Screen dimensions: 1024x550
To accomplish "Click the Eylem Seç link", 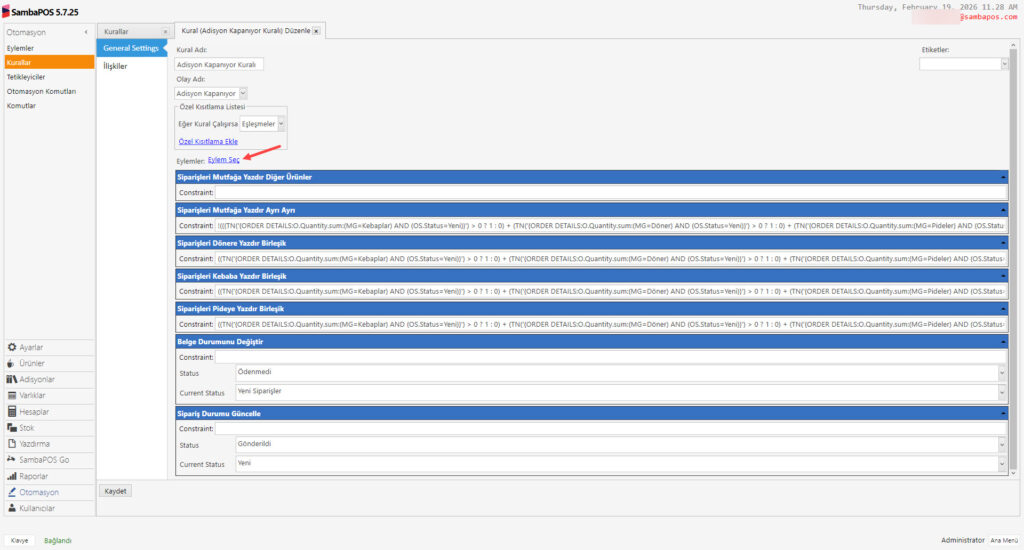I will click(x=223, y=160).
